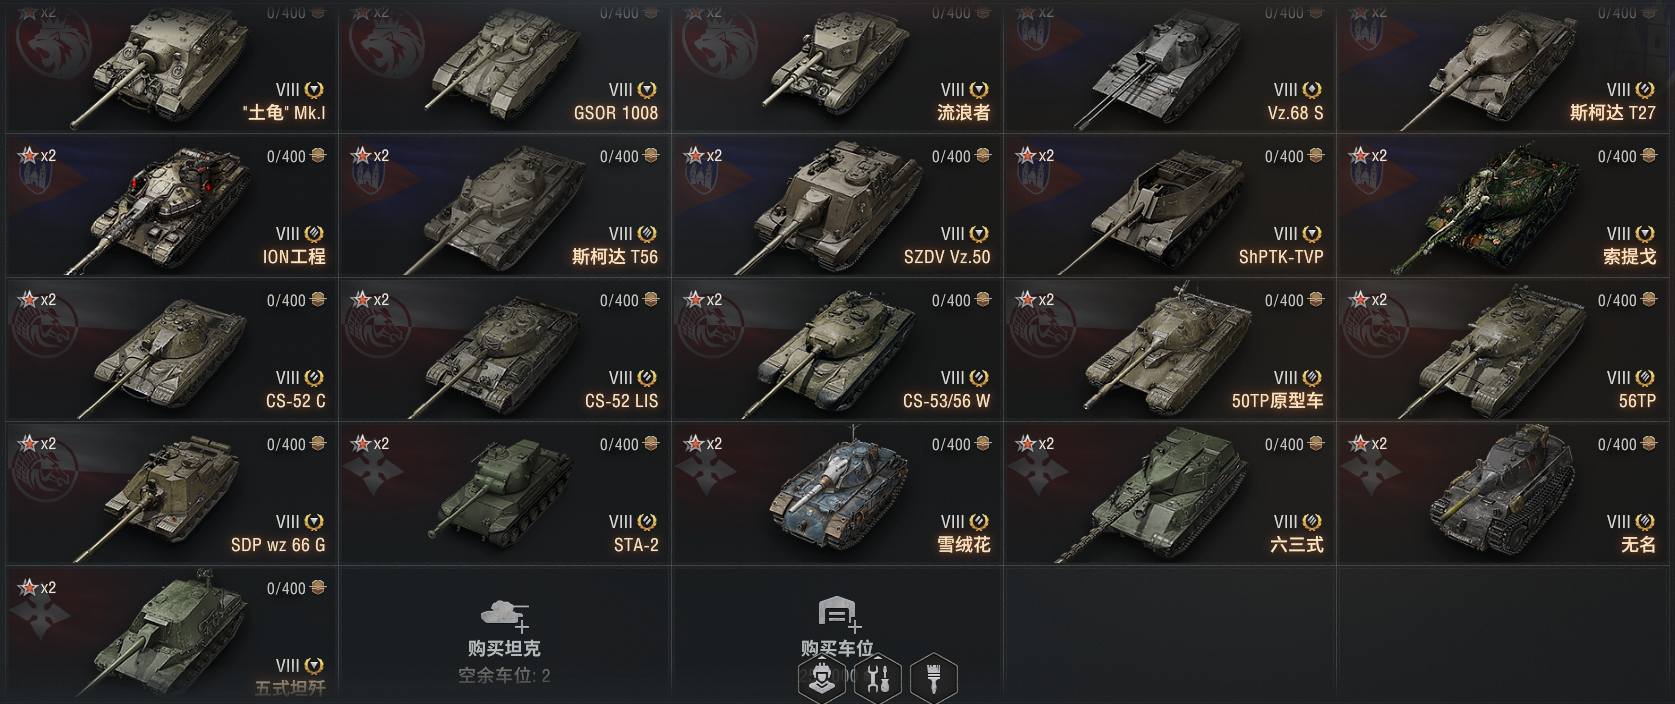
Task: Open the wrench and screwdriver maintenance icon
Action: pyautogui.click(x=878, y=679)
